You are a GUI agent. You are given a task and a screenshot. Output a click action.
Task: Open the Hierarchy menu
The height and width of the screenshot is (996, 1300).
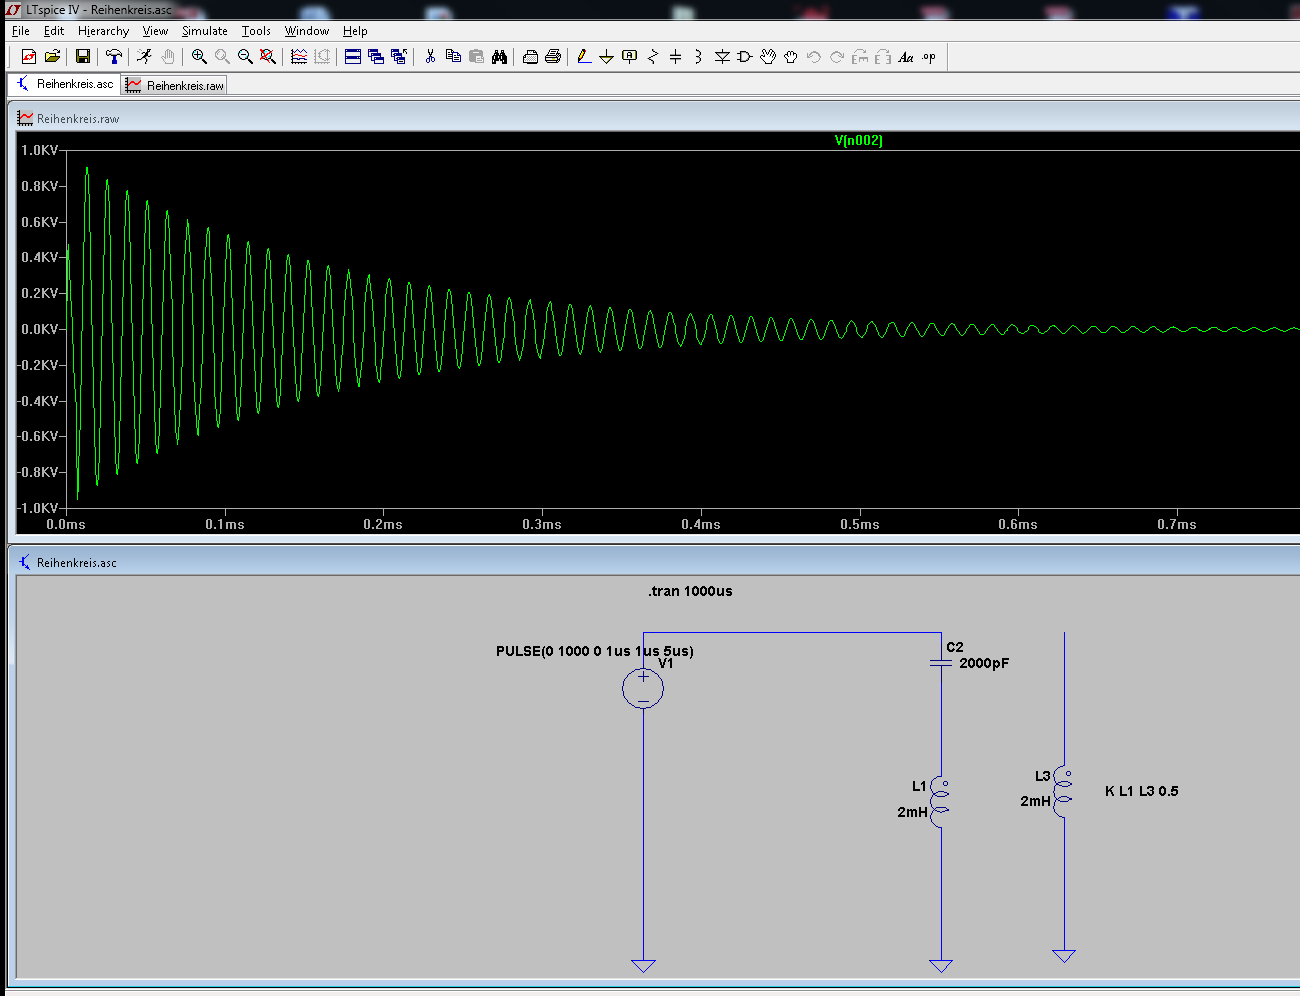coord(103,31)
